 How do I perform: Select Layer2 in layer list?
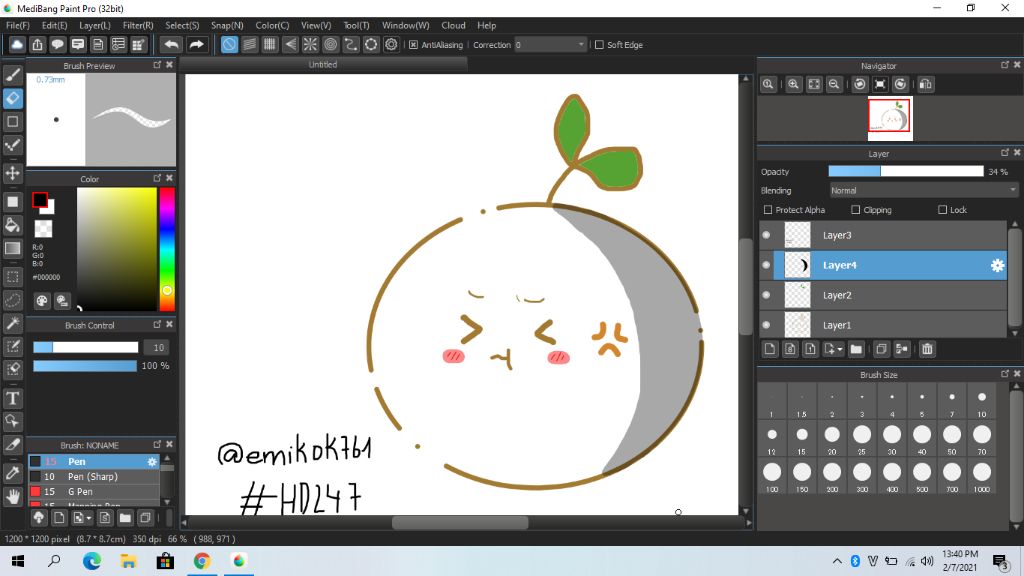[x=891, y=295]
